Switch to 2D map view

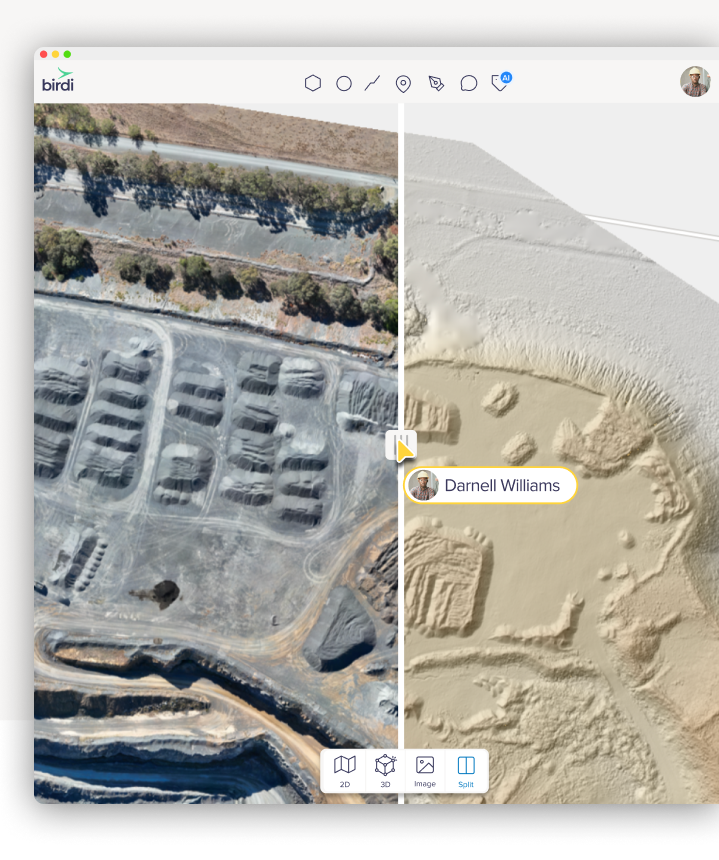[x=344, y=771]
